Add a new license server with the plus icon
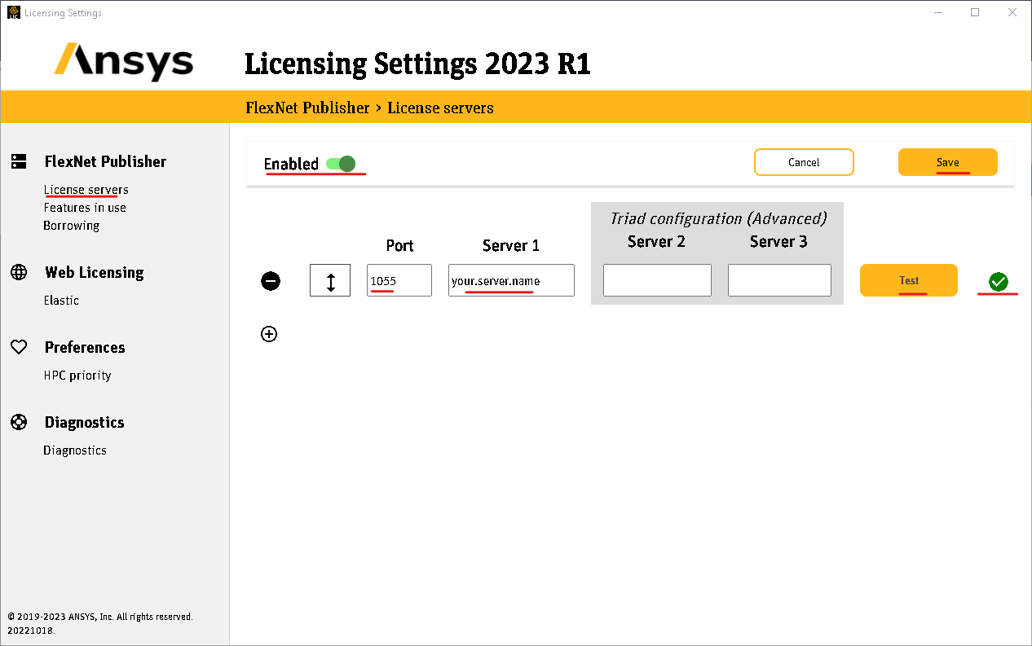1032x646 pixels. (x=269, y=334)
